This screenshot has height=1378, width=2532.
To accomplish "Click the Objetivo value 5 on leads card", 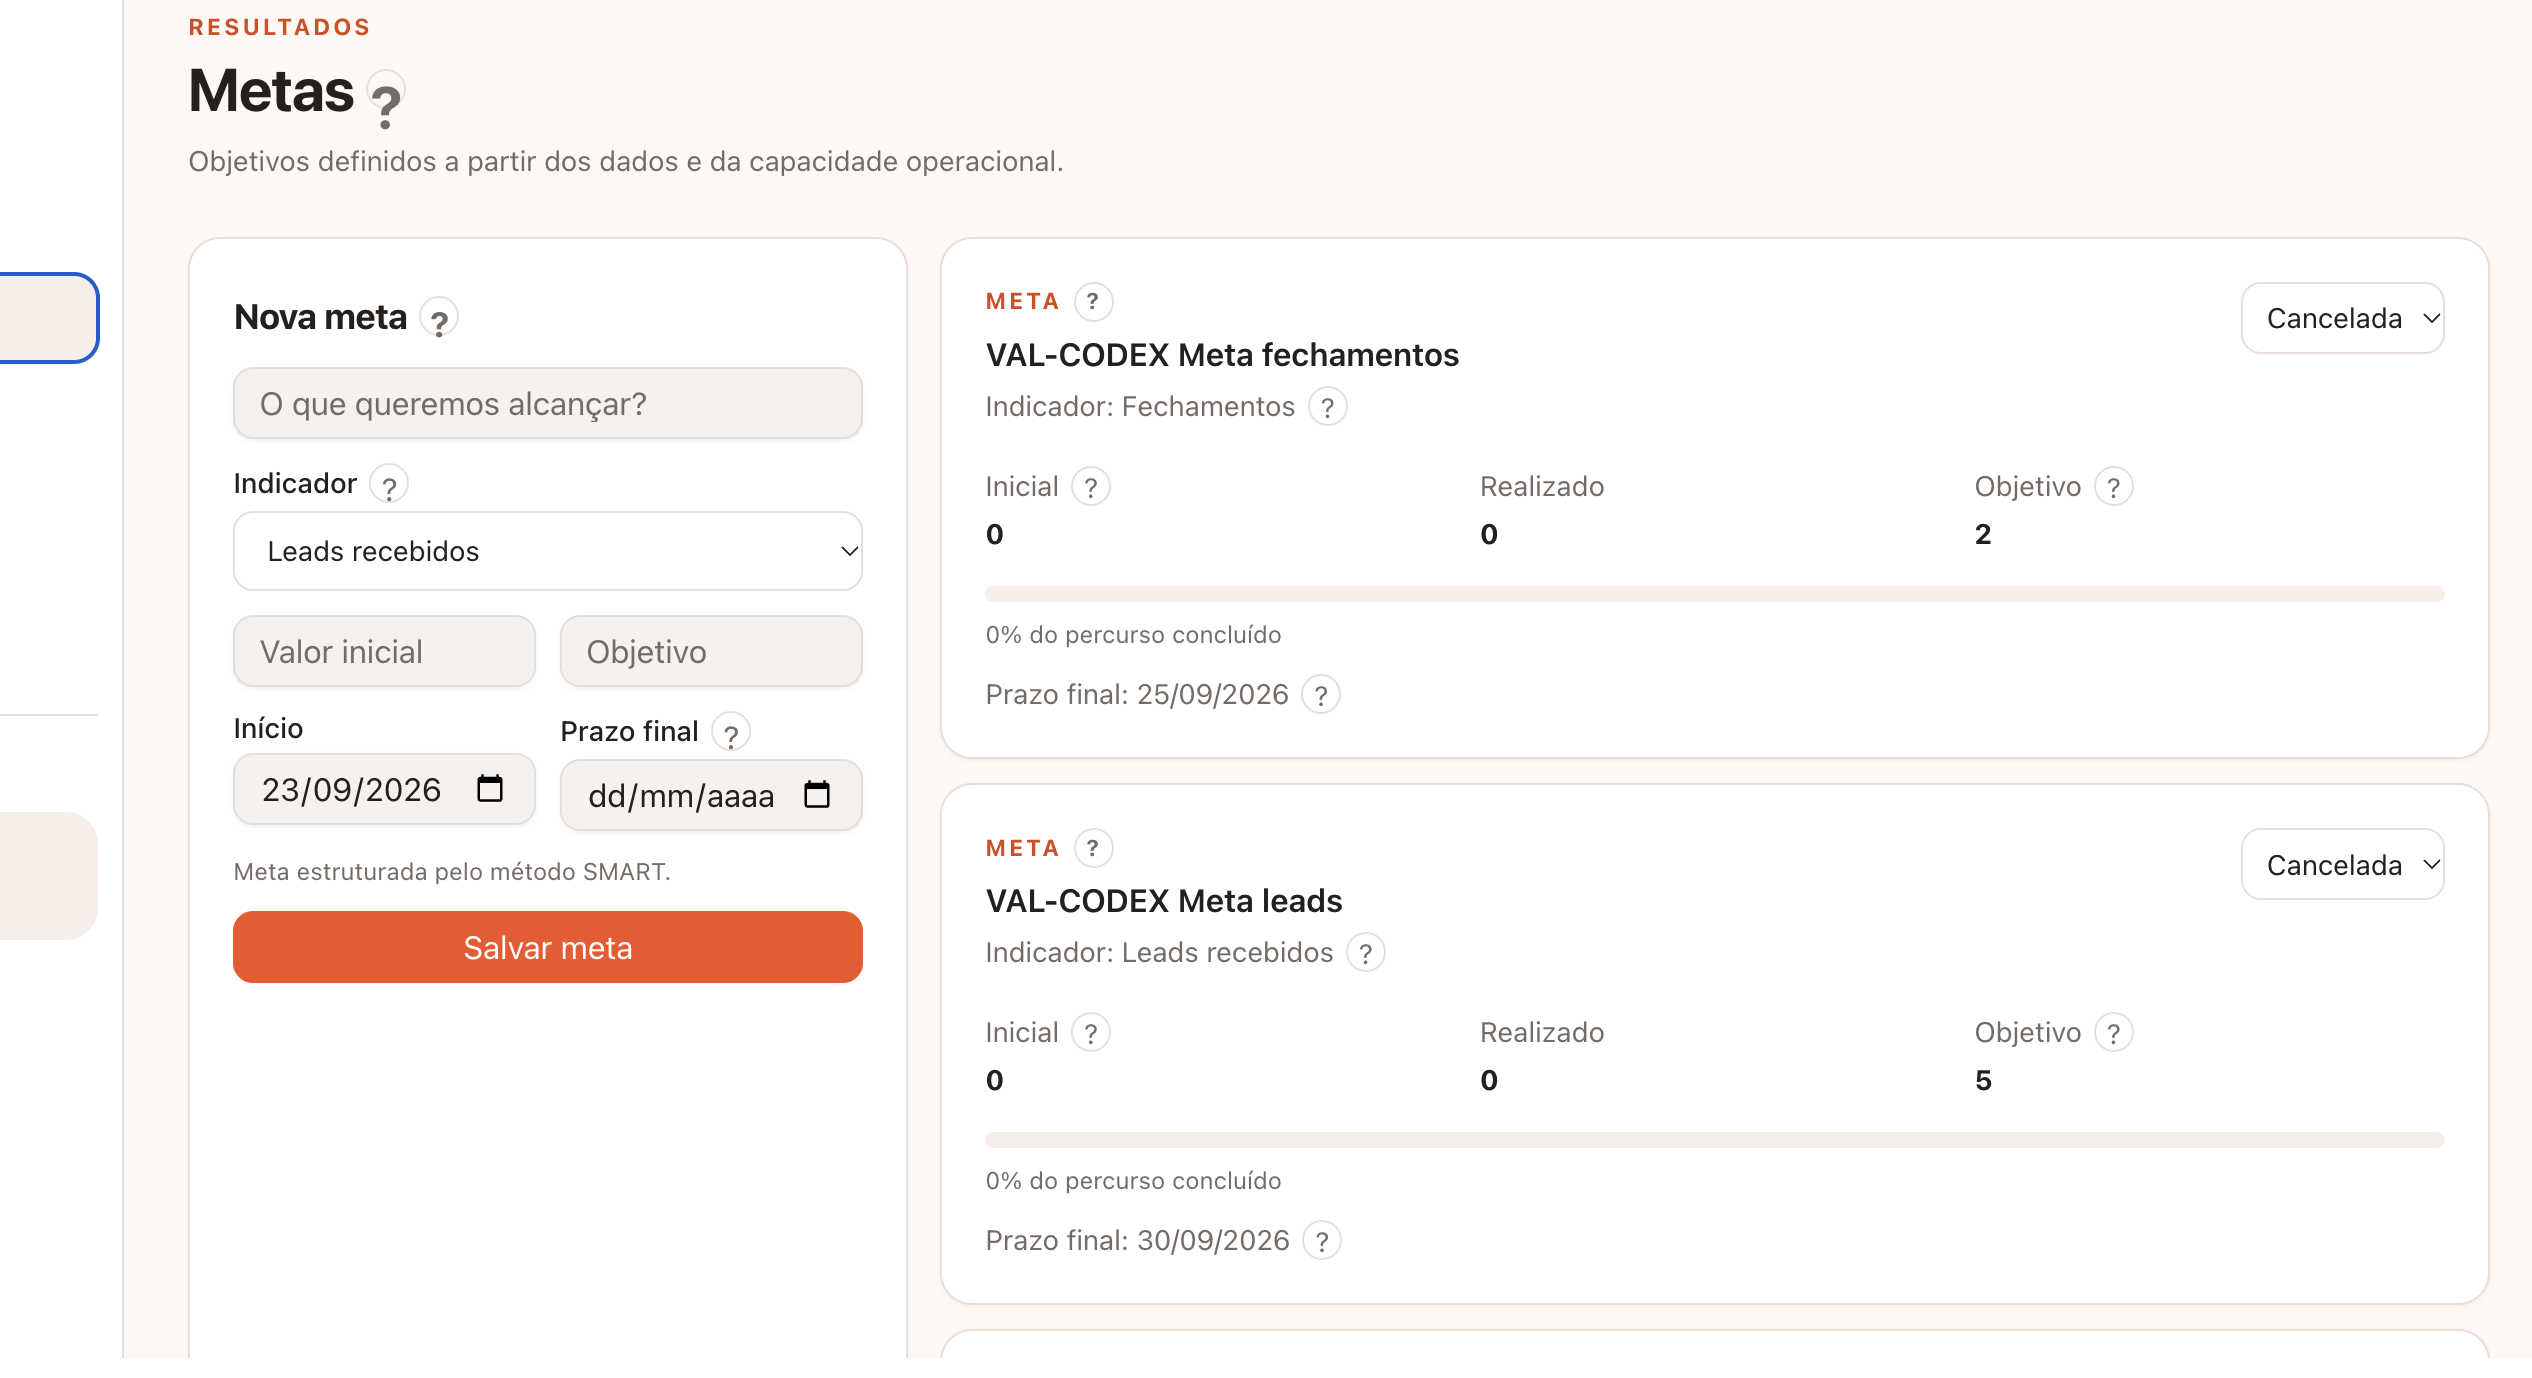I will 1983,1080.
